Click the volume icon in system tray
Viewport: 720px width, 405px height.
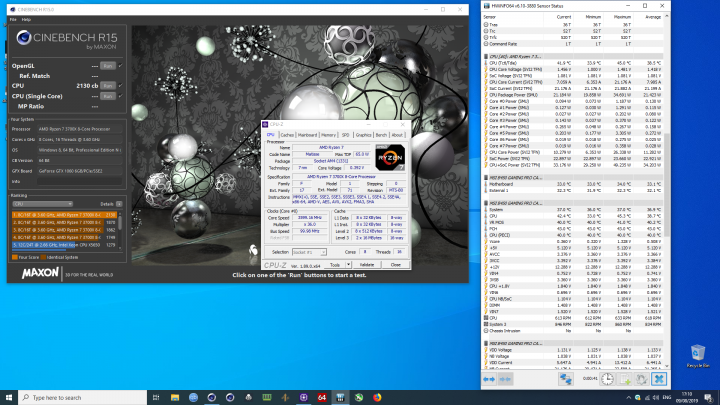click(x=656, y=398)
